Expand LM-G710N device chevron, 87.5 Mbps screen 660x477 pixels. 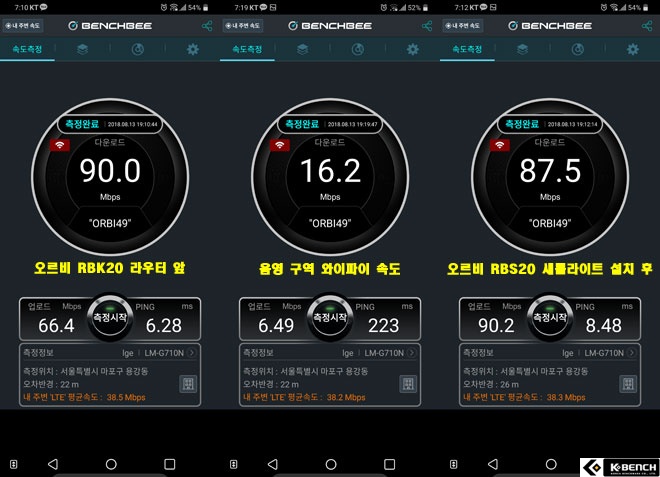(631, 353)
